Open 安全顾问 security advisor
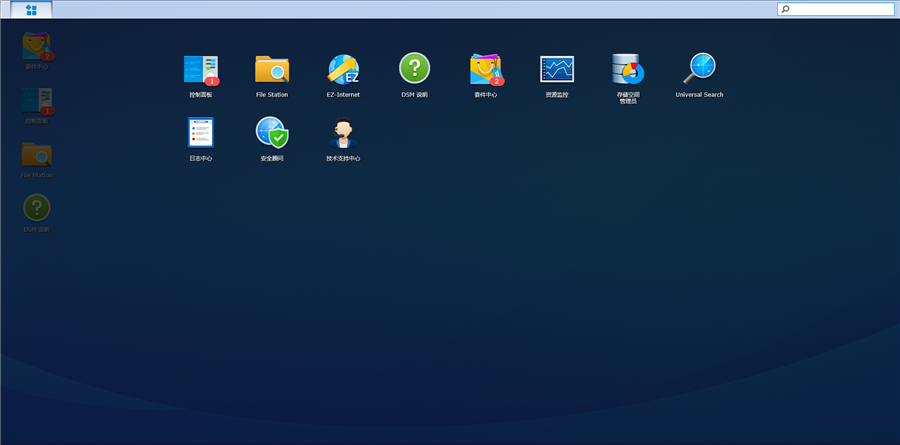Viewport: 900px width, 445px height. [x=271, y=132]
